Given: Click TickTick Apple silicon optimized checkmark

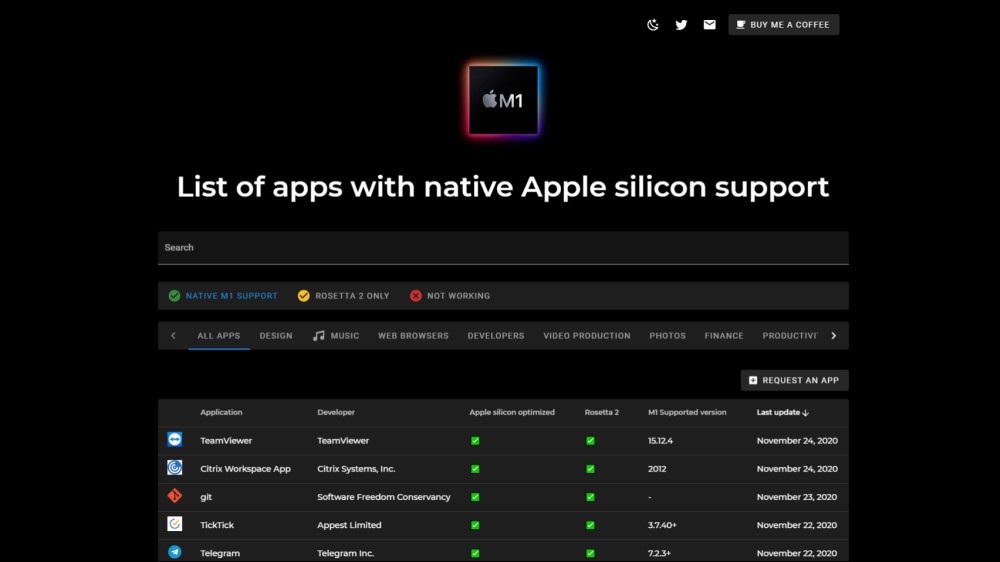Looking at the screenshot, I should pyautogui.click(x=475, y=525).
